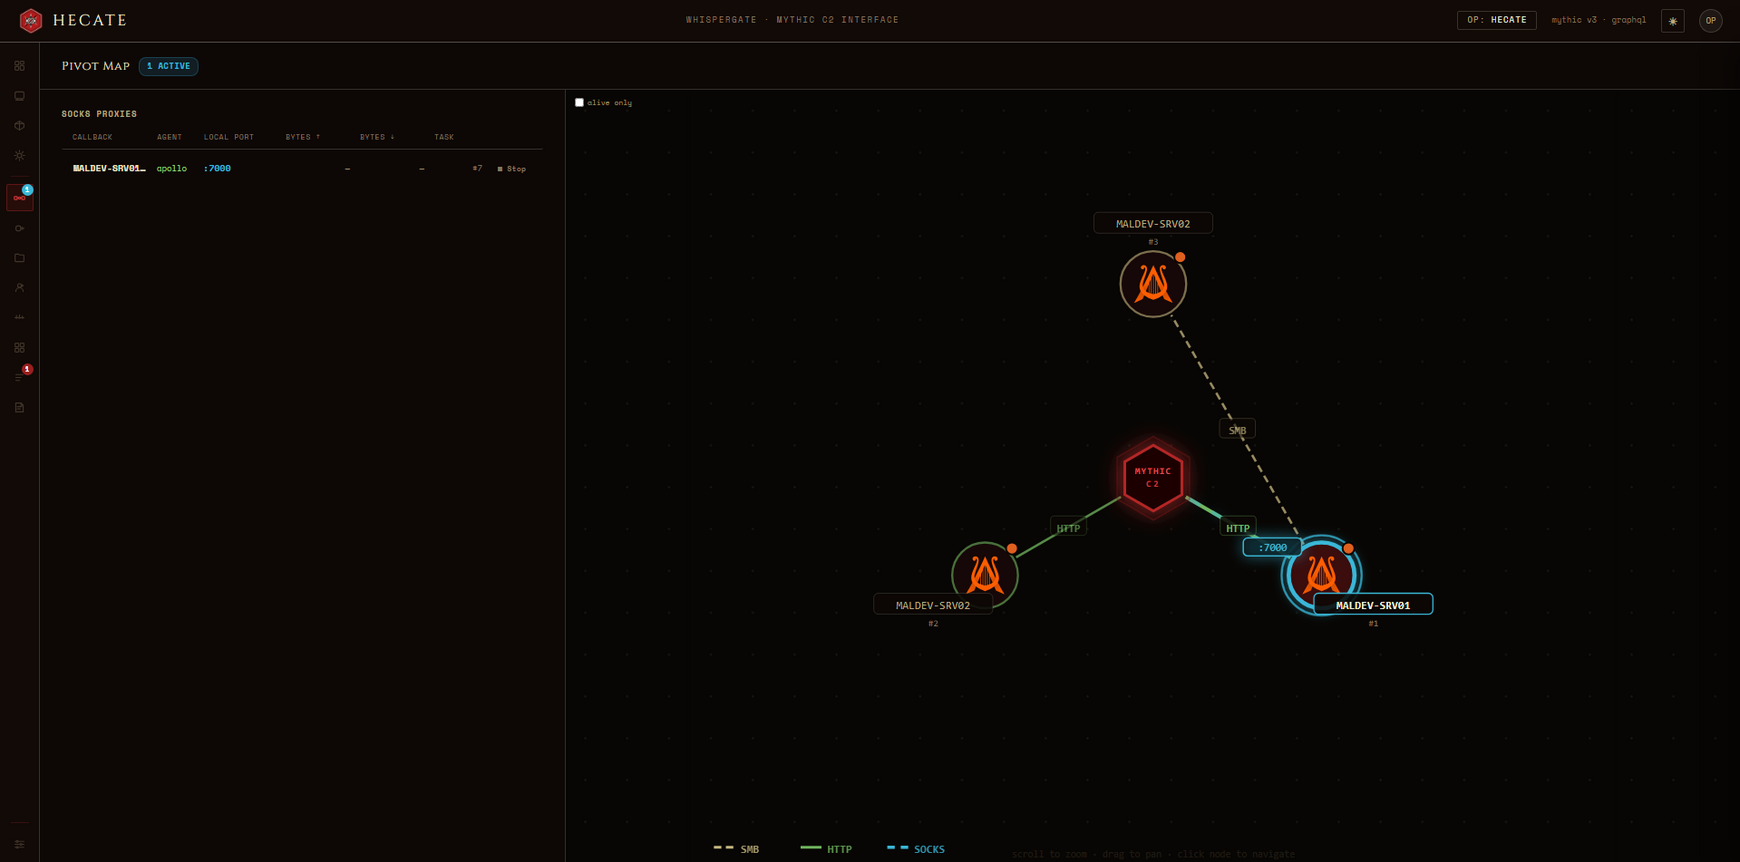Open the four-square dashboard icon at the sidebar top

[19, 66]
